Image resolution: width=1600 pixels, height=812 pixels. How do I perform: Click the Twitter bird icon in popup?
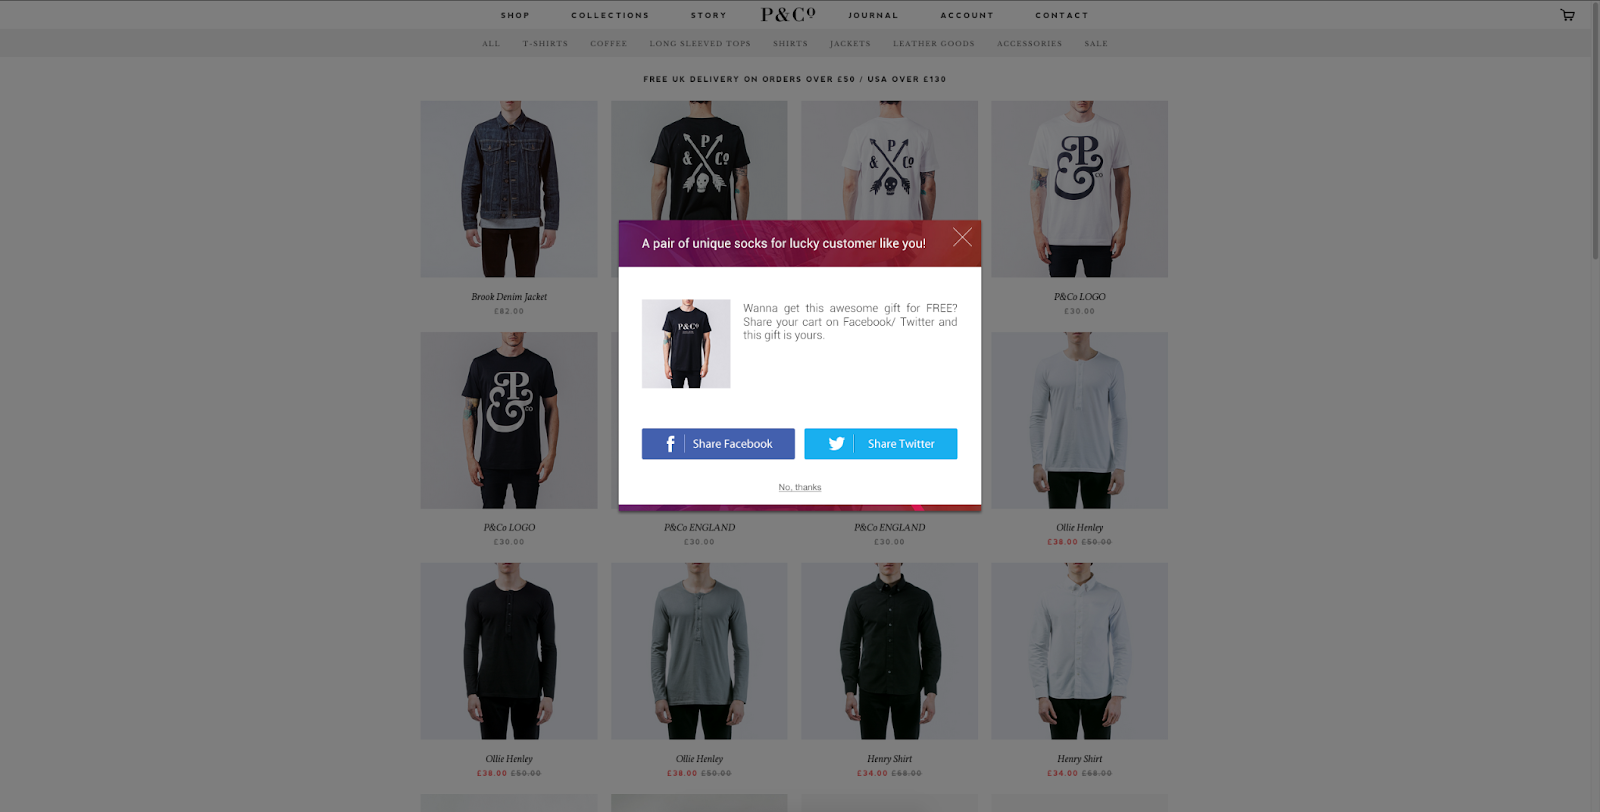click(x=837, y=444)
